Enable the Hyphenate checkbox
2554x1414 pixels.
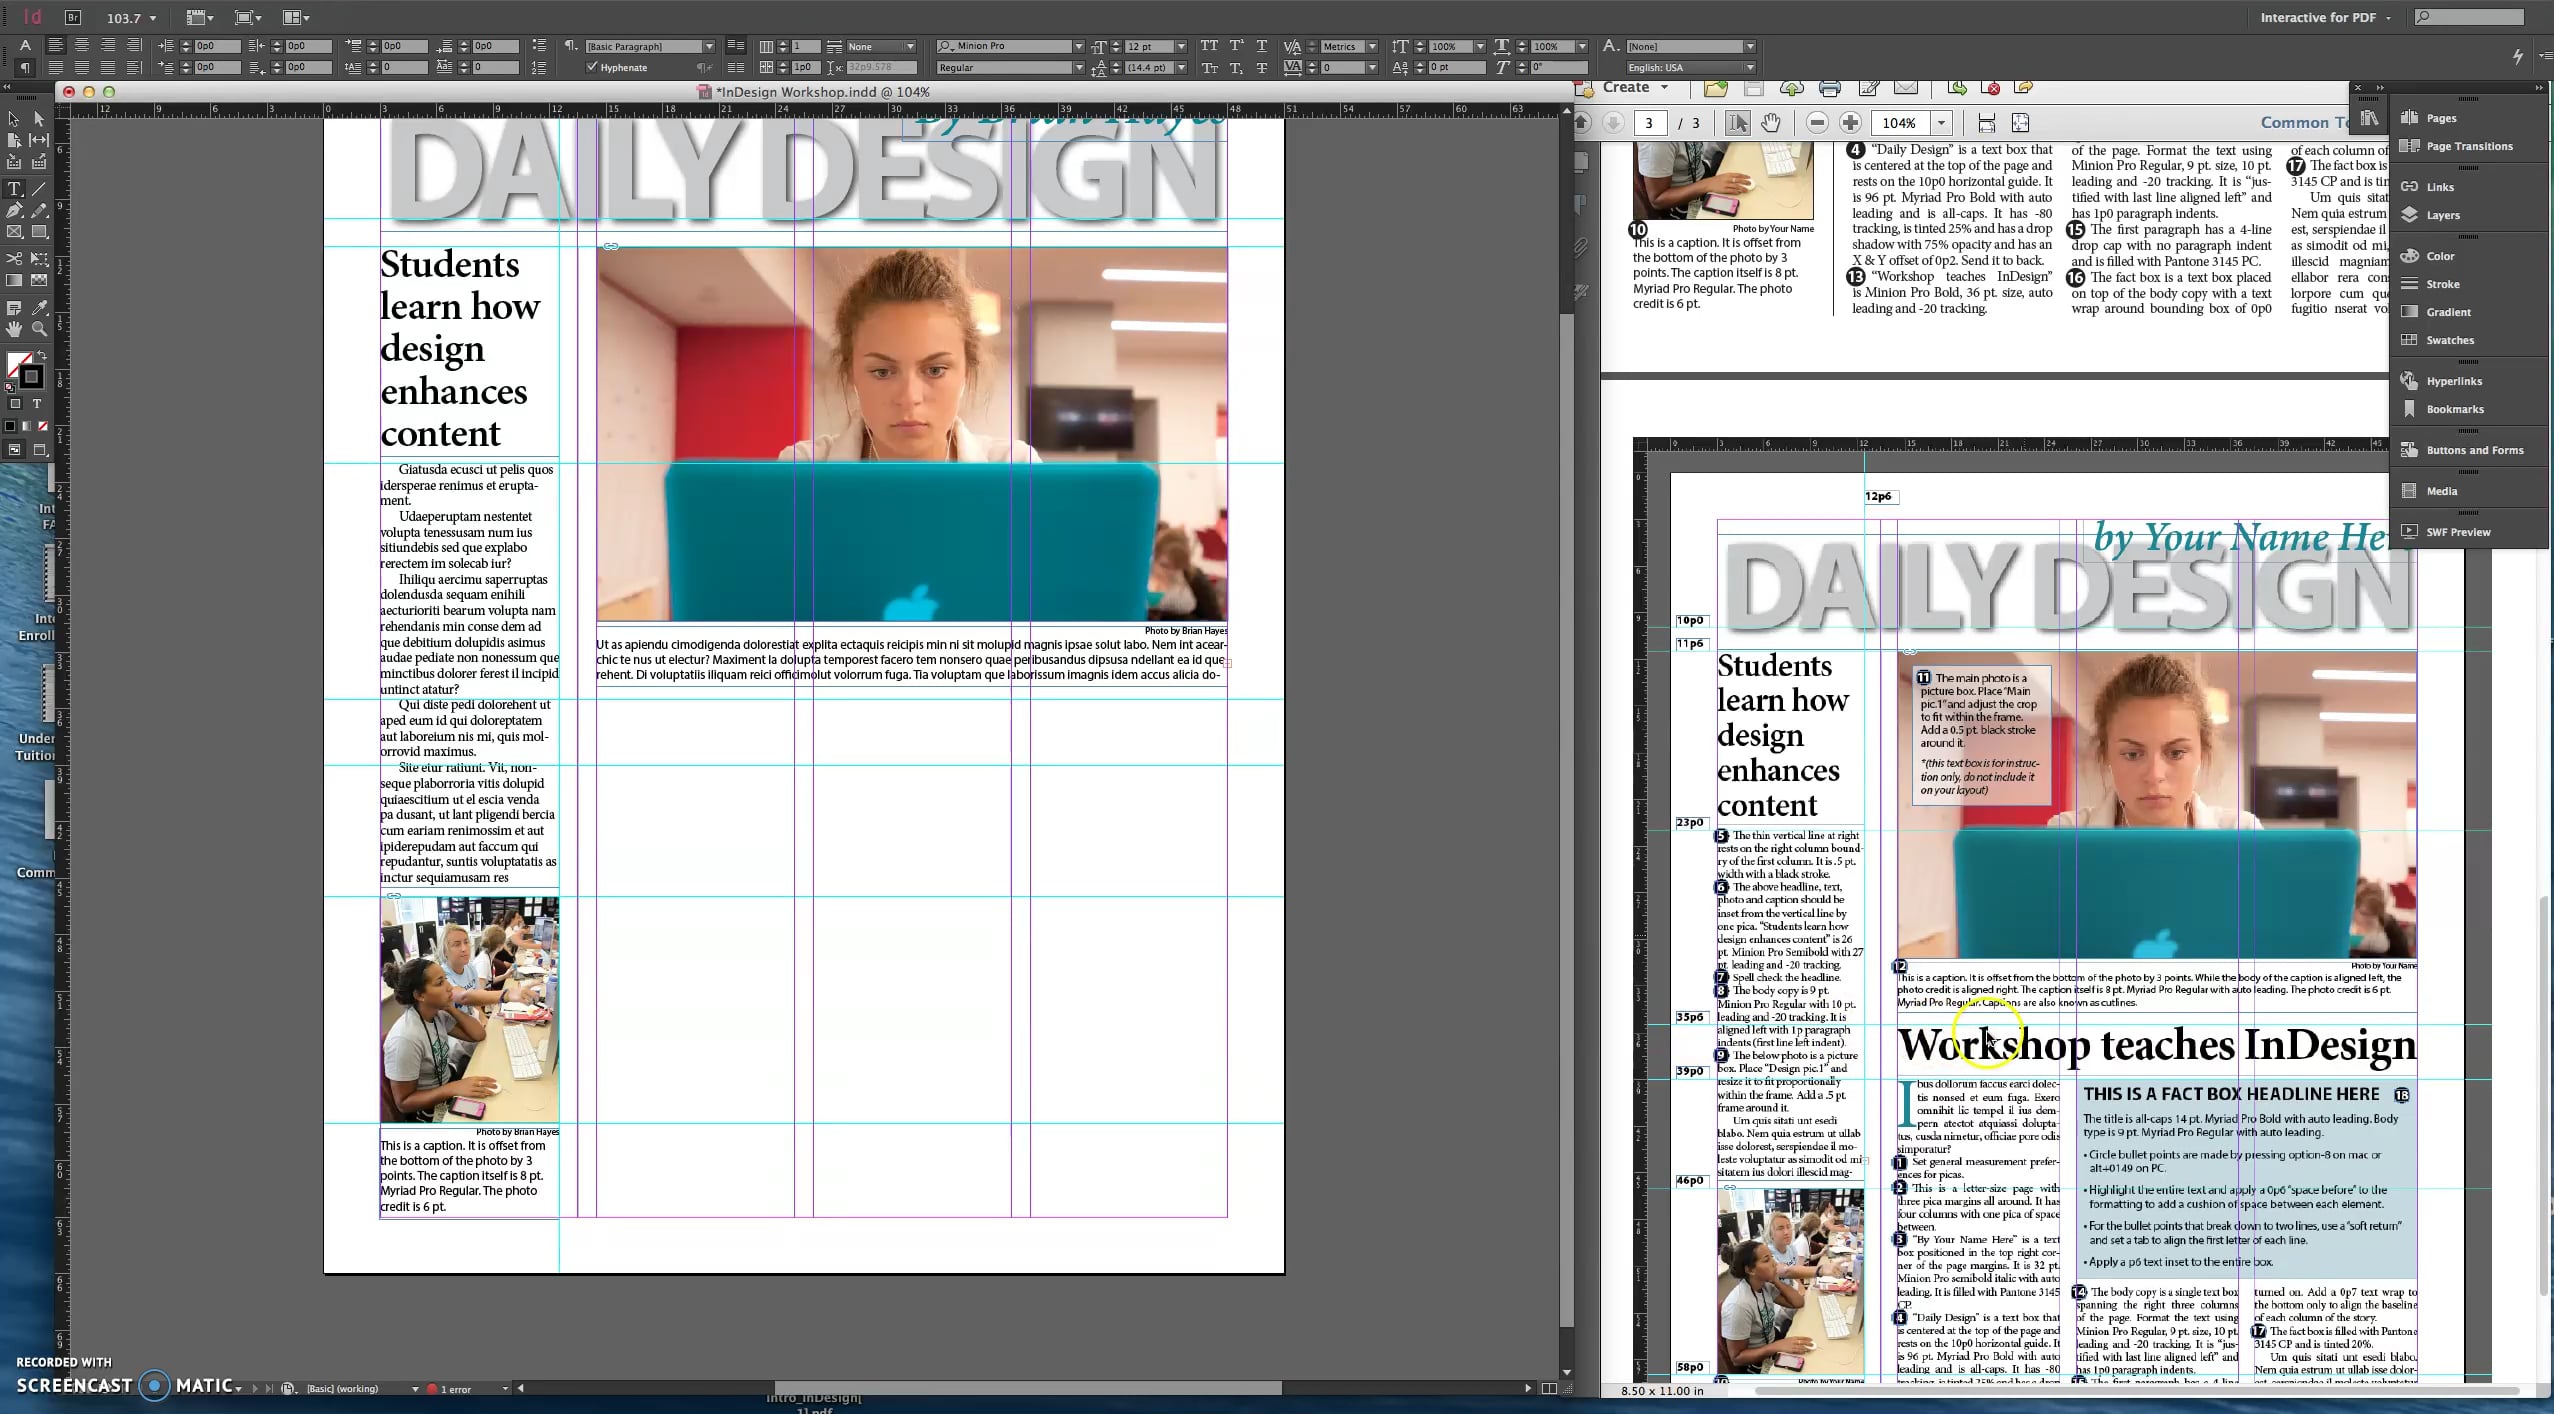coord(594,67)
